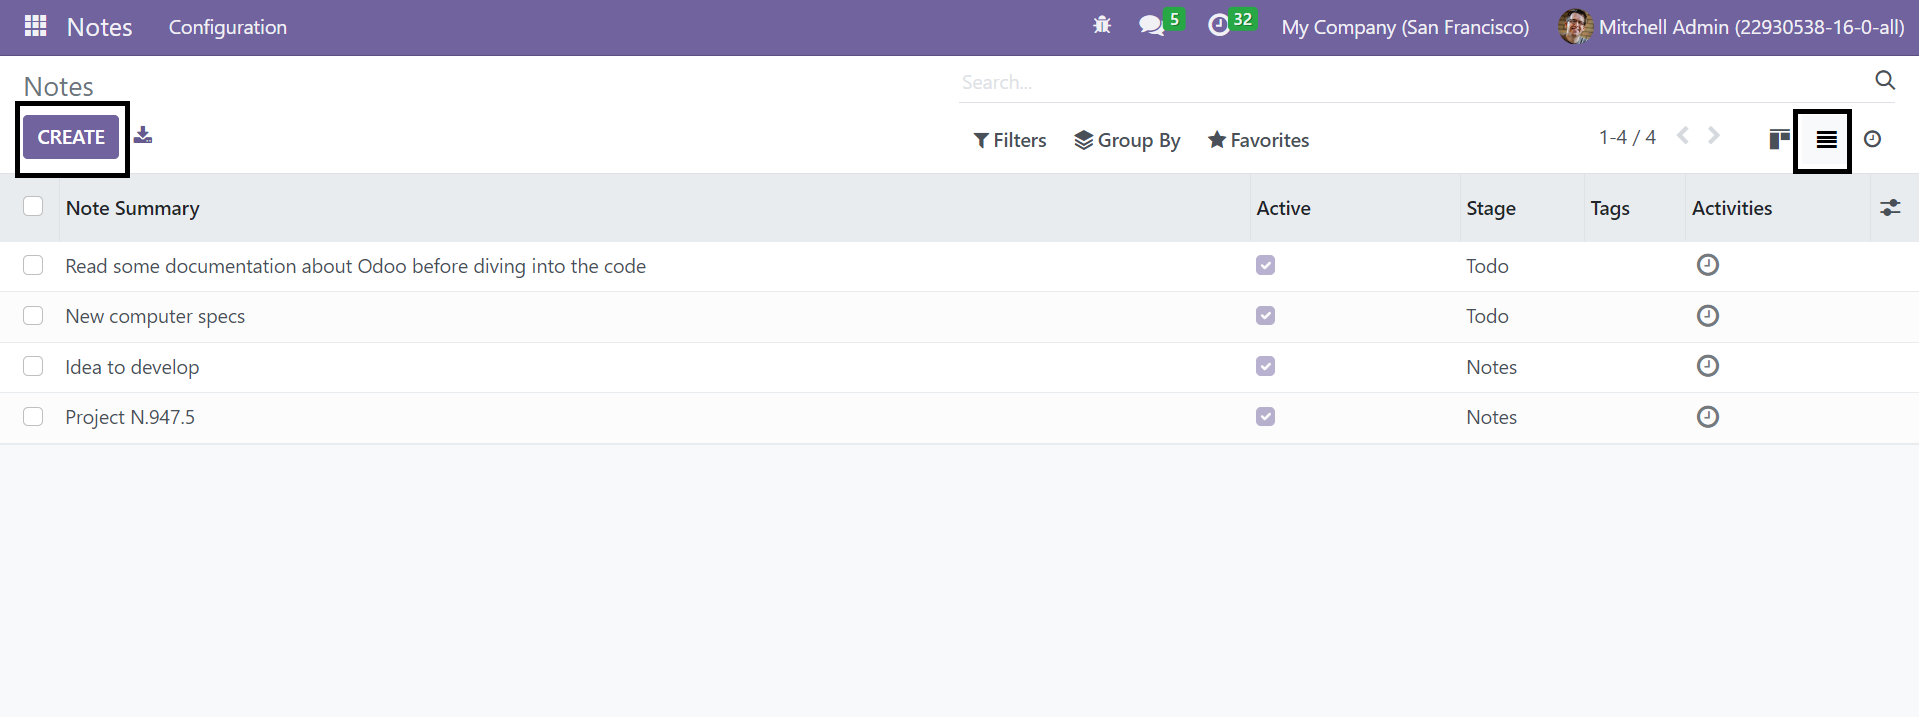Viewport: 1919px width, 717px height.
Task: Click Todo stage of New computer specs row
Action: (x=1487, y=316)
